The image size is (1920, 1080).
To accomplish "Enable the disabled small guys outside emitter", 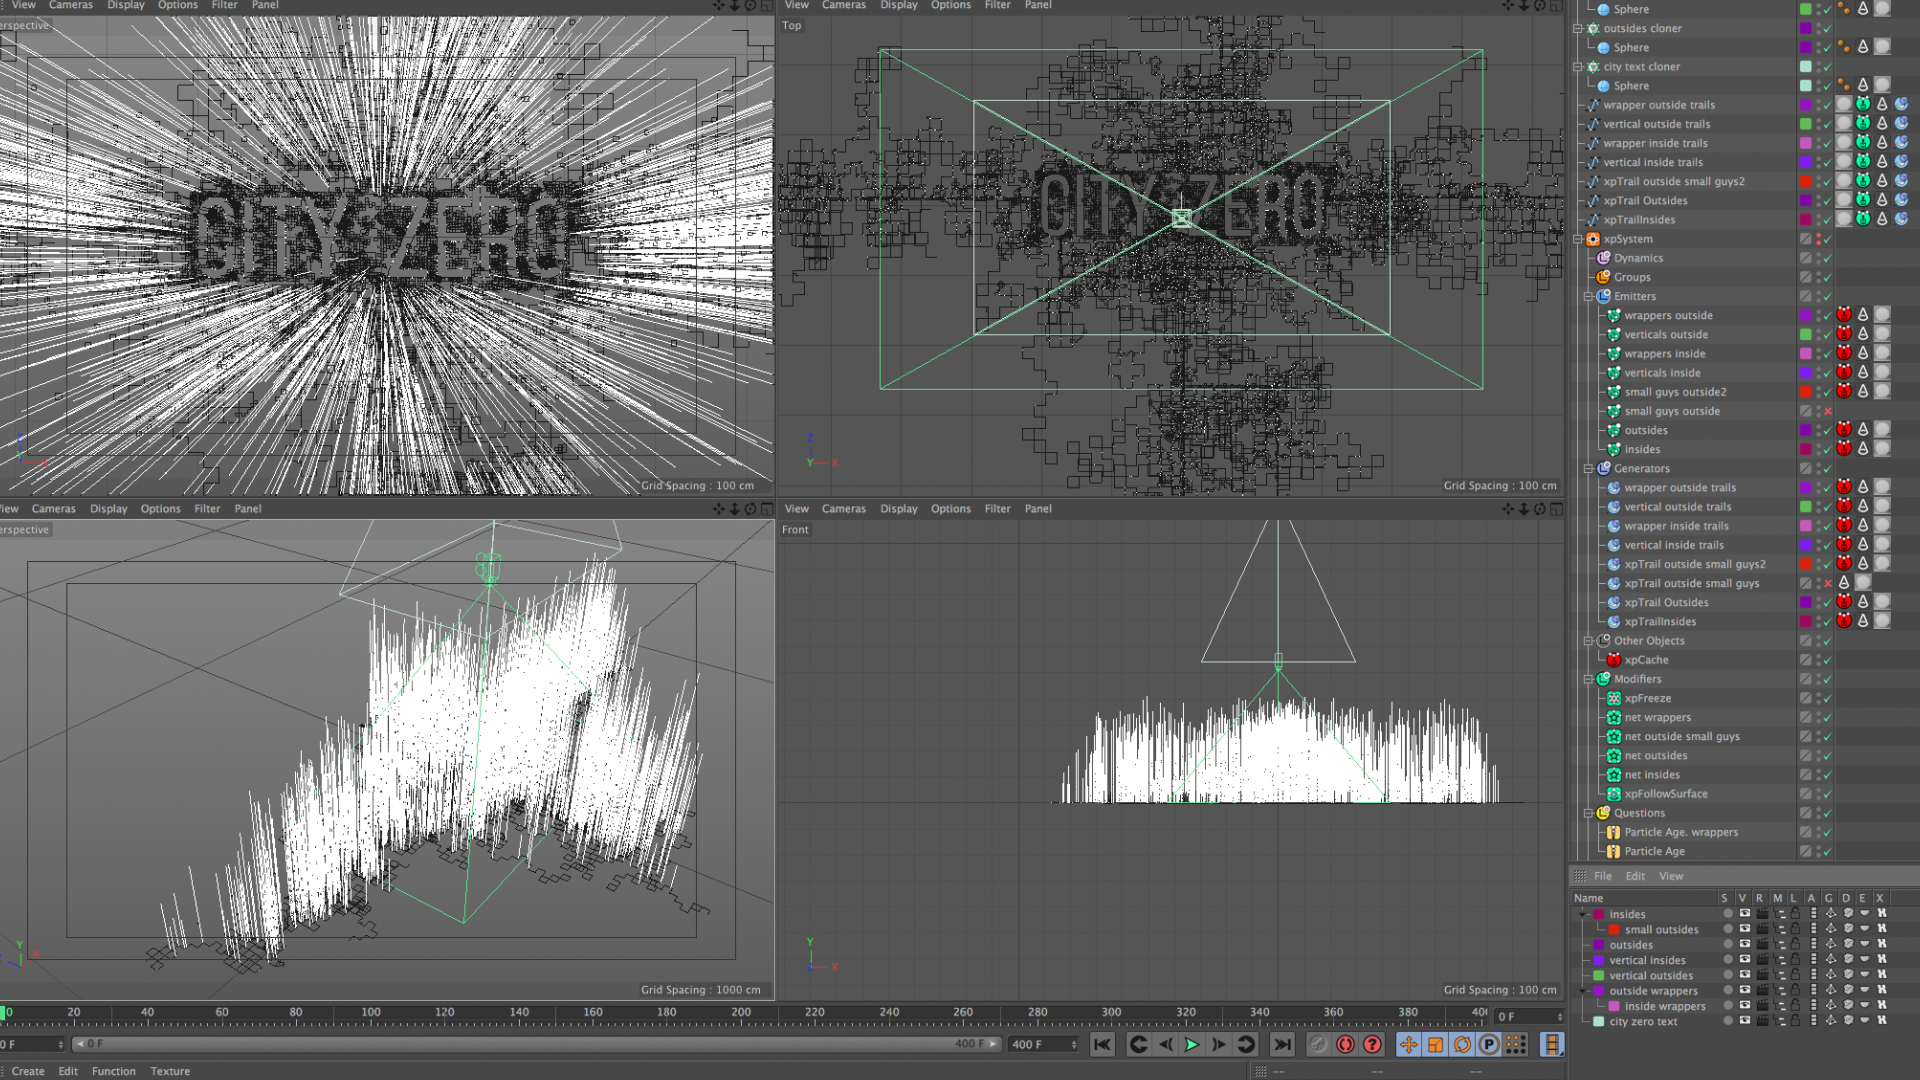I will coord(1828,411).
